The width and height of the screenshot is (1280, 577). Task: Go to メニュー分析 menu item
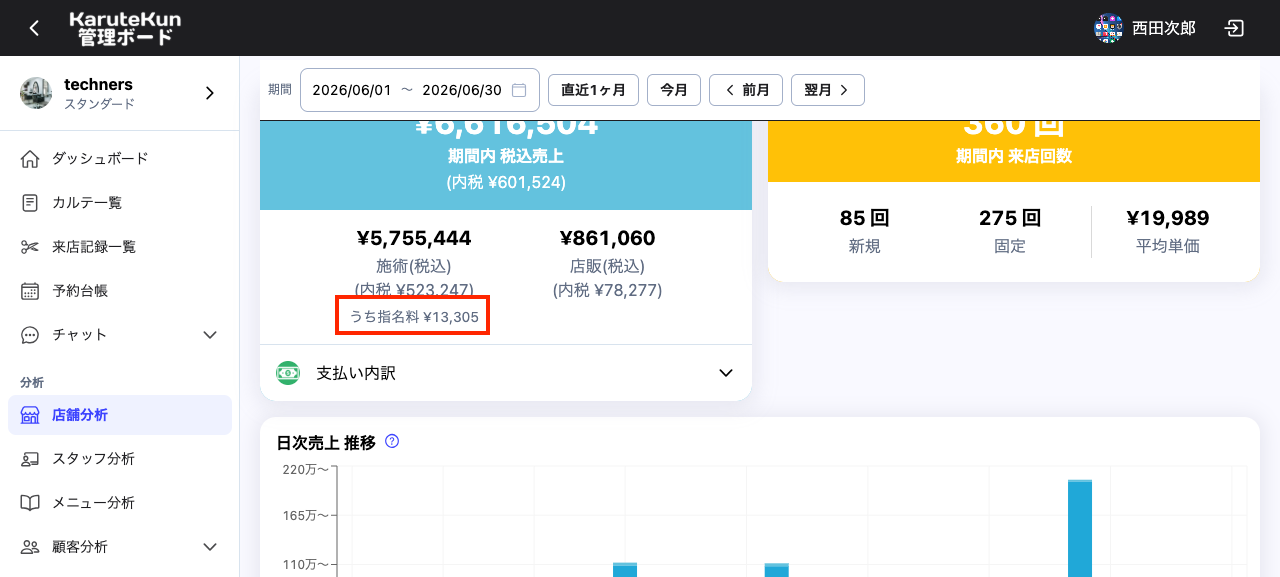coord(120,503)
